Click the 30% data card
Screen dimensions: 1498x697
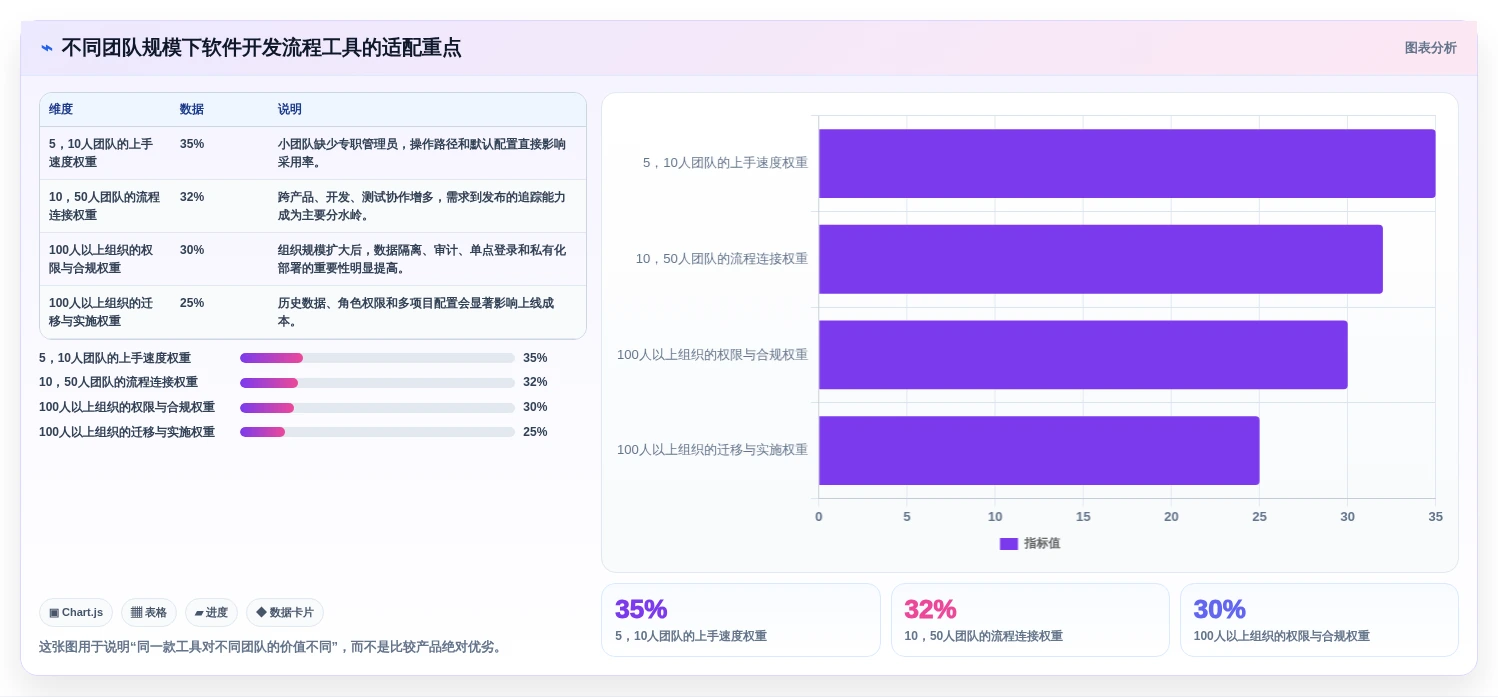(x=1319, y=620)
